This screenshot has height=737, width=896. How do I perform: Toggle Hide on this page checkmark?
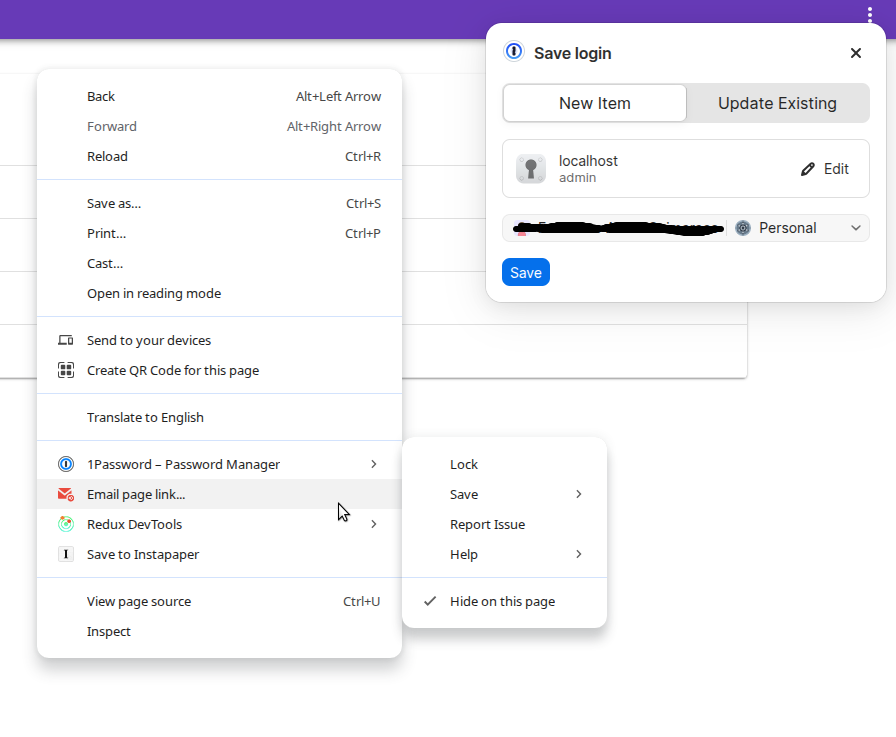coord(430,601)
